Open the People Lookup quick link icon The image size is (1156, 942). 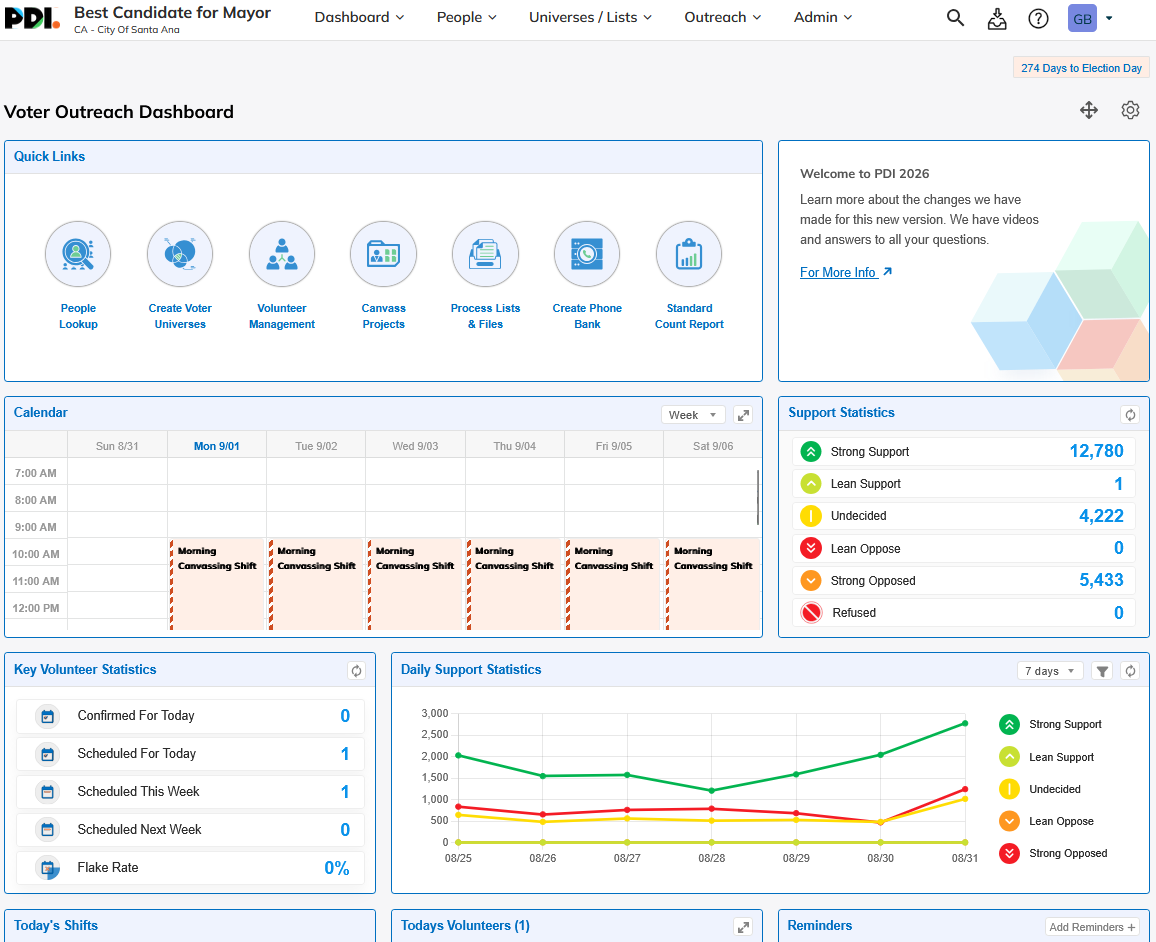pyautogui.click(x=78, y=254)
